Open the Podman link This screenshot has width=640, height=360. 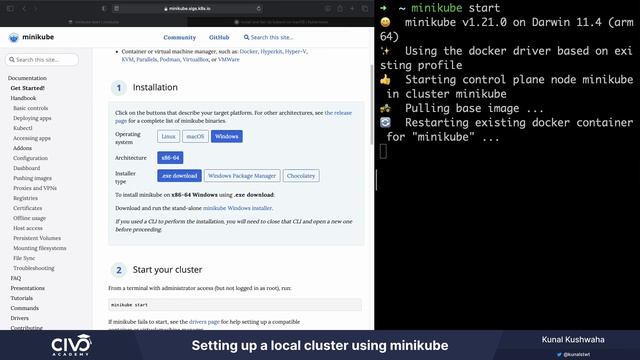tap(170, 60)
